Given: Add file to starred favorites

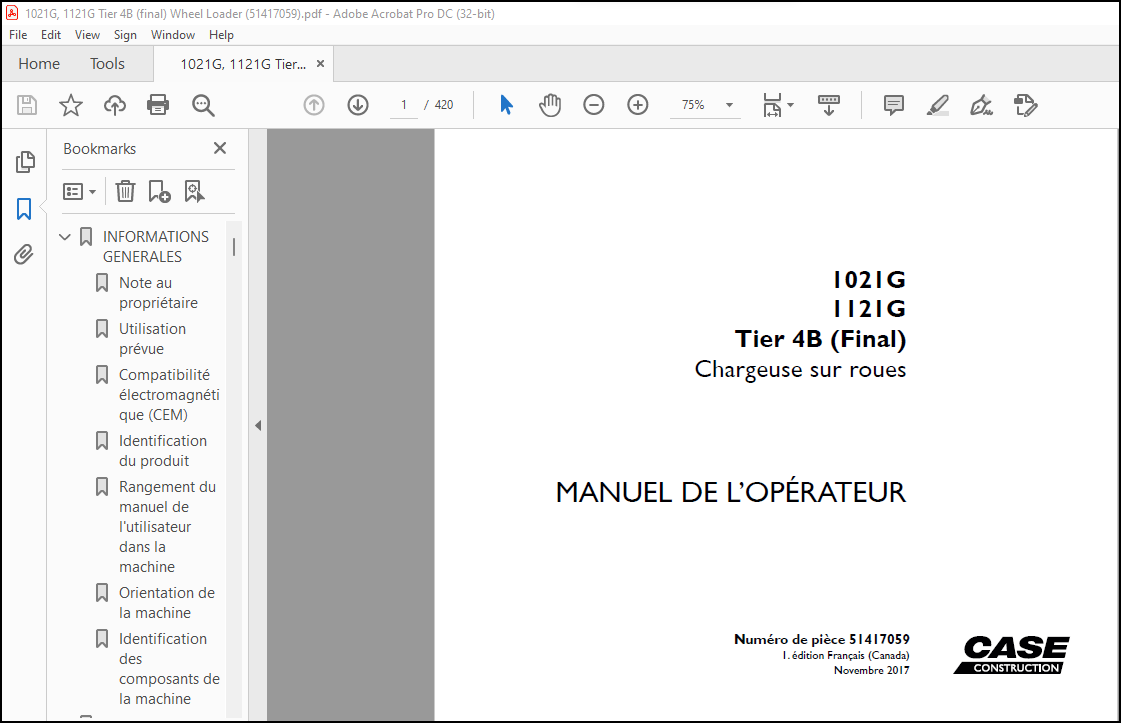Looking at the screenshot, I should pos(71,105).
